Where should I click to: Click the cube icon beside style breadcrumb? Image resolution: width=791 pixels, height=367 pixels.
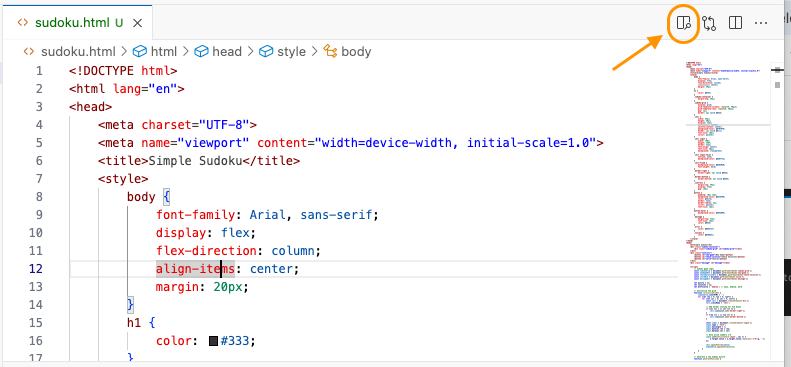click(x=266, y=51)
